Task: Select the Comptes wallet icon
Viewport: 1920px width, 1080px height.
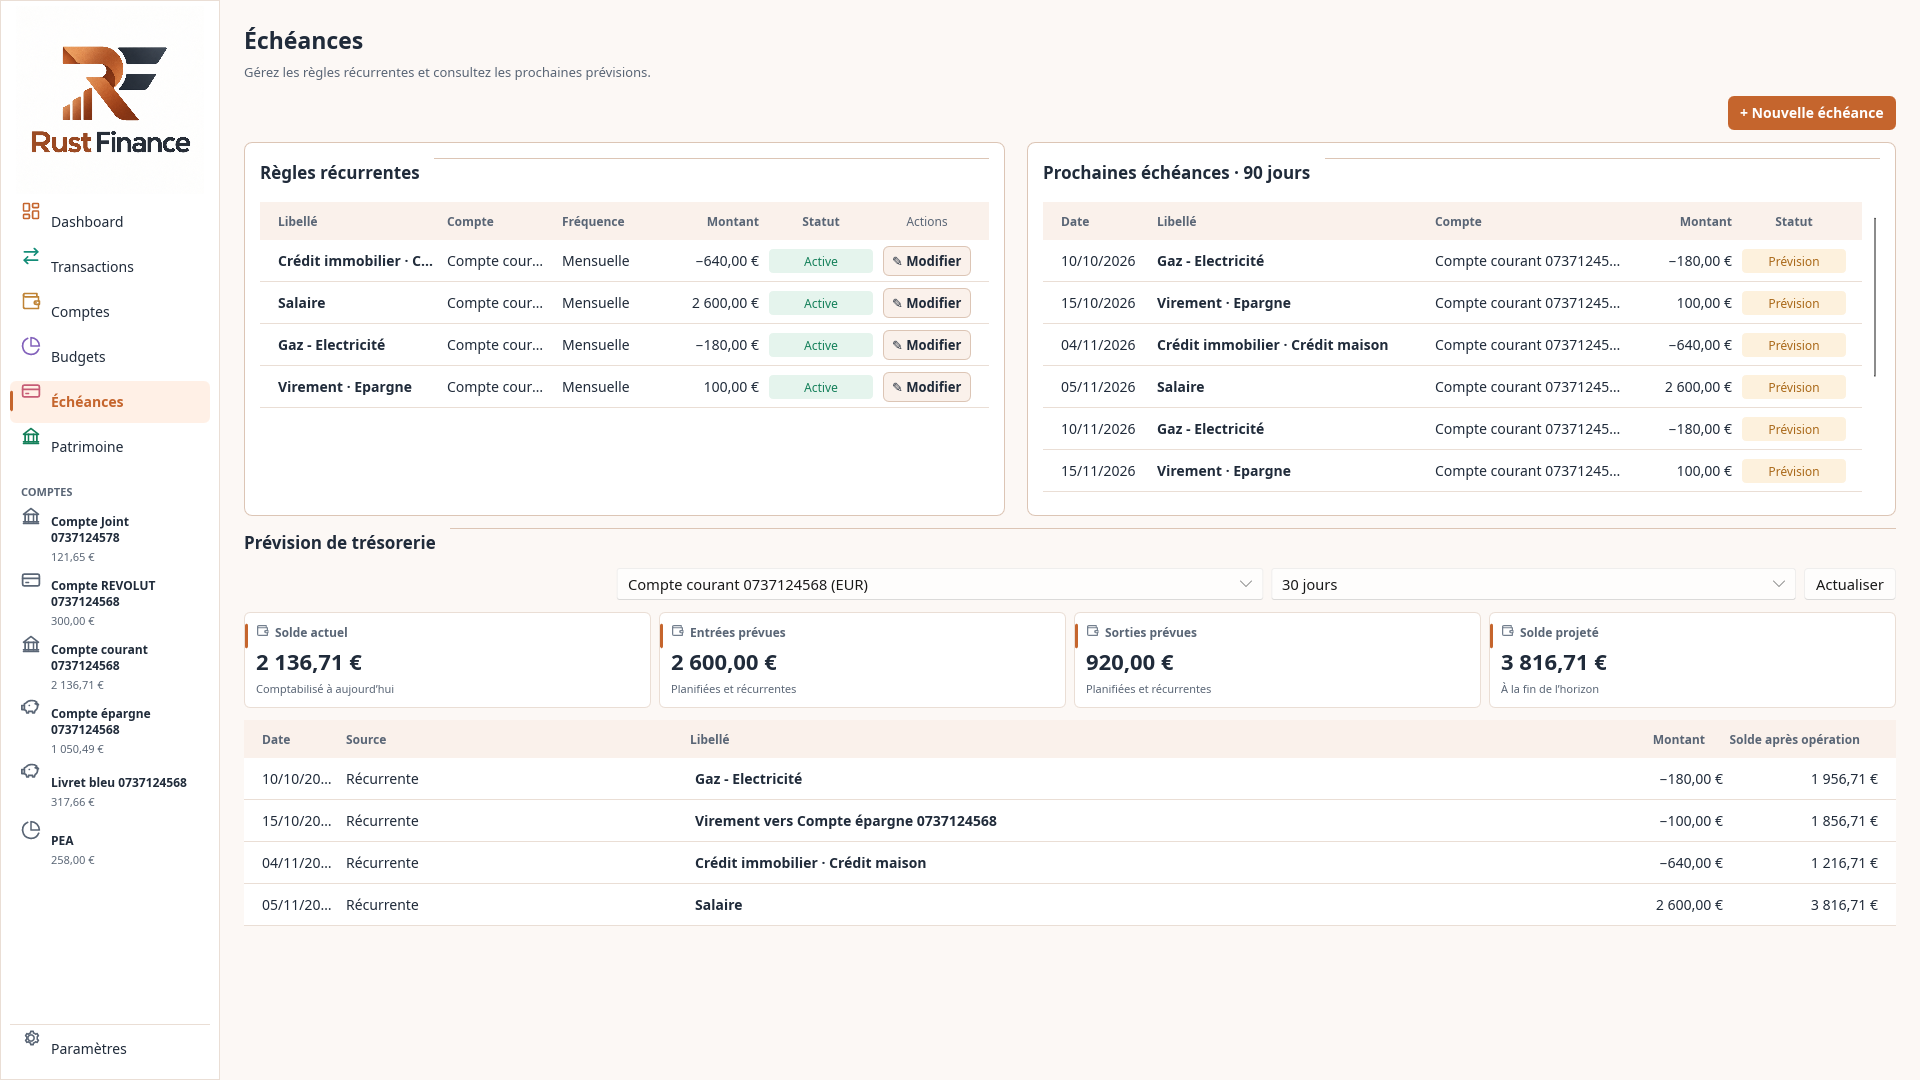Action: click(x=31, y=301)
